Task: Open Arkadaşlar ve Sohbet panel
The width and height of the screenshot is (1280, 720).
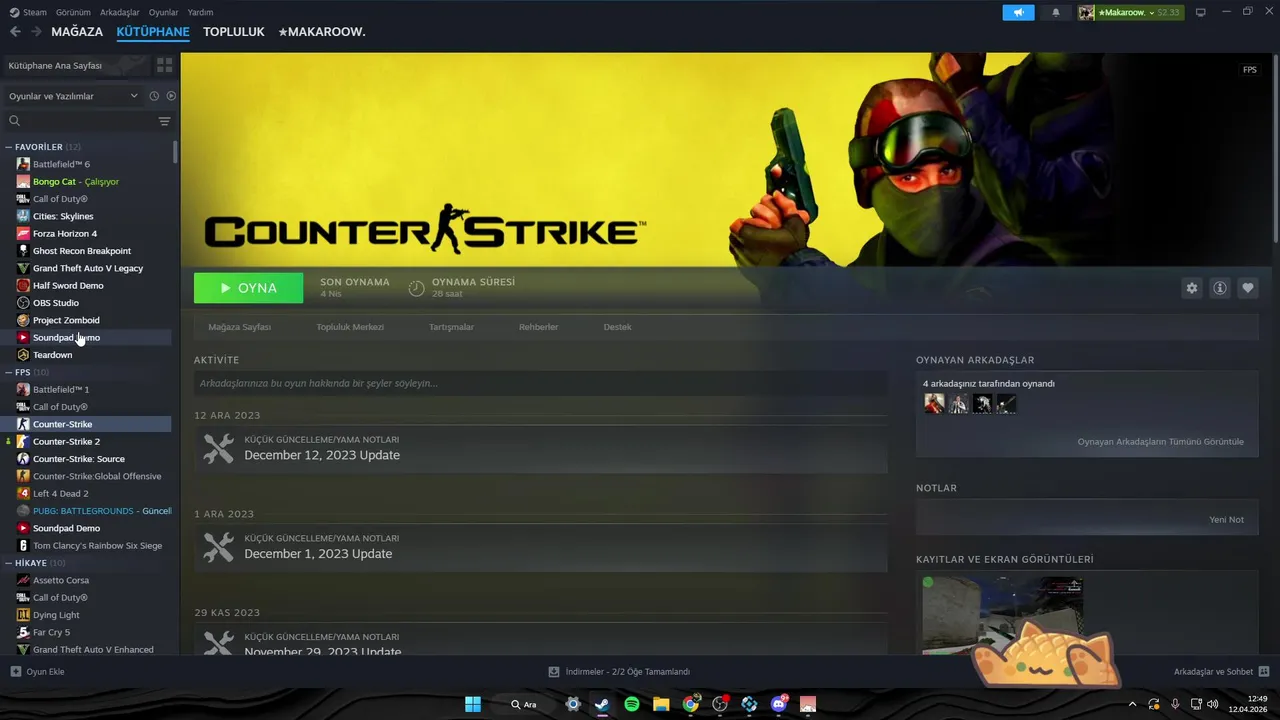Action: 1221,672
